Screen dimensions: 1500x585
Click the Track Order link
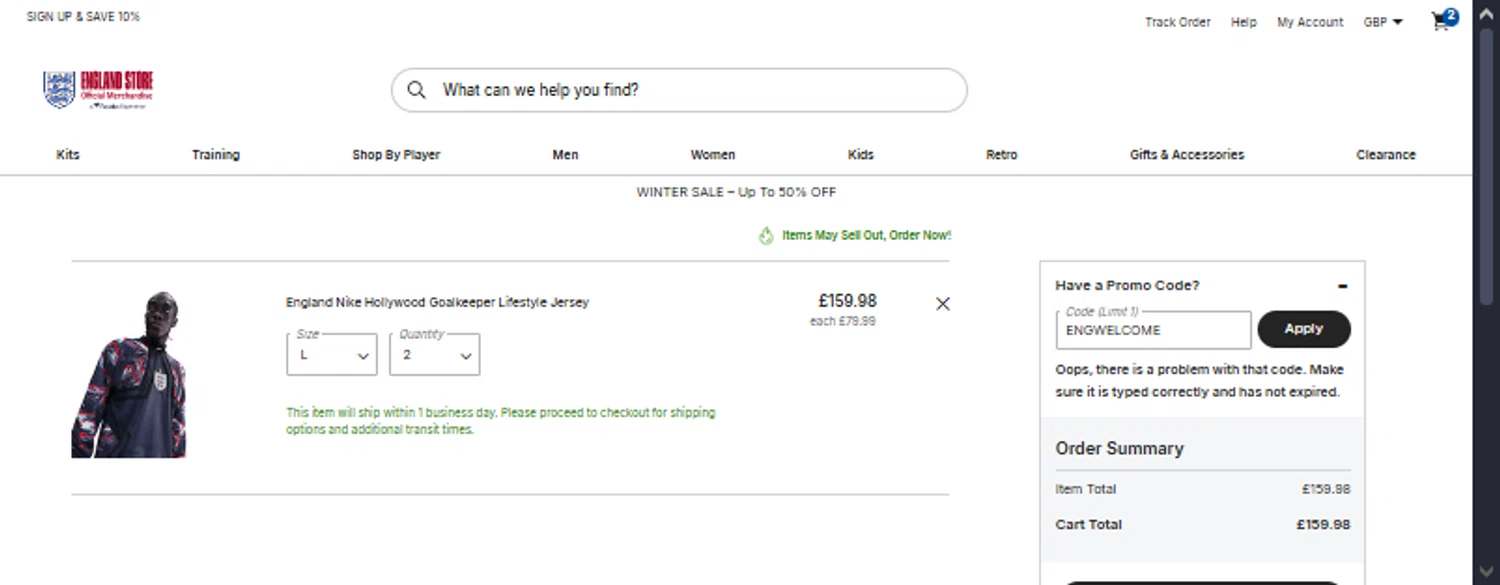(1177, 22)
